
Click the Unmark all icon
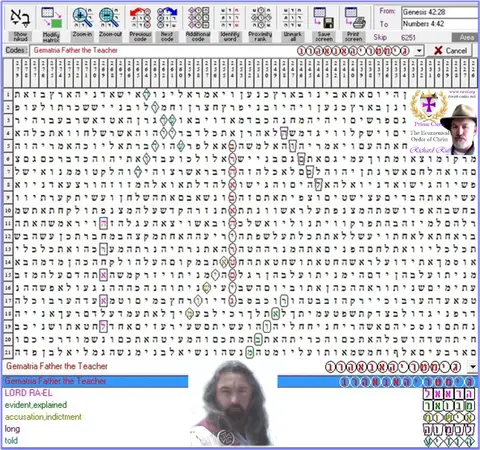(x=292, y=19)
